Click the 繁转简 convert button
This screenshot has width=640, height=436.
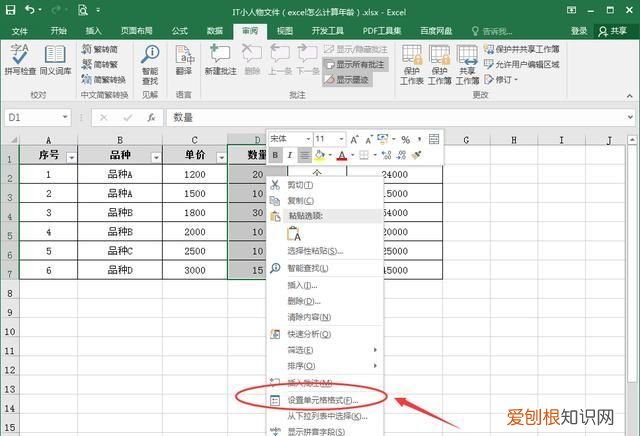coord(100,49)
